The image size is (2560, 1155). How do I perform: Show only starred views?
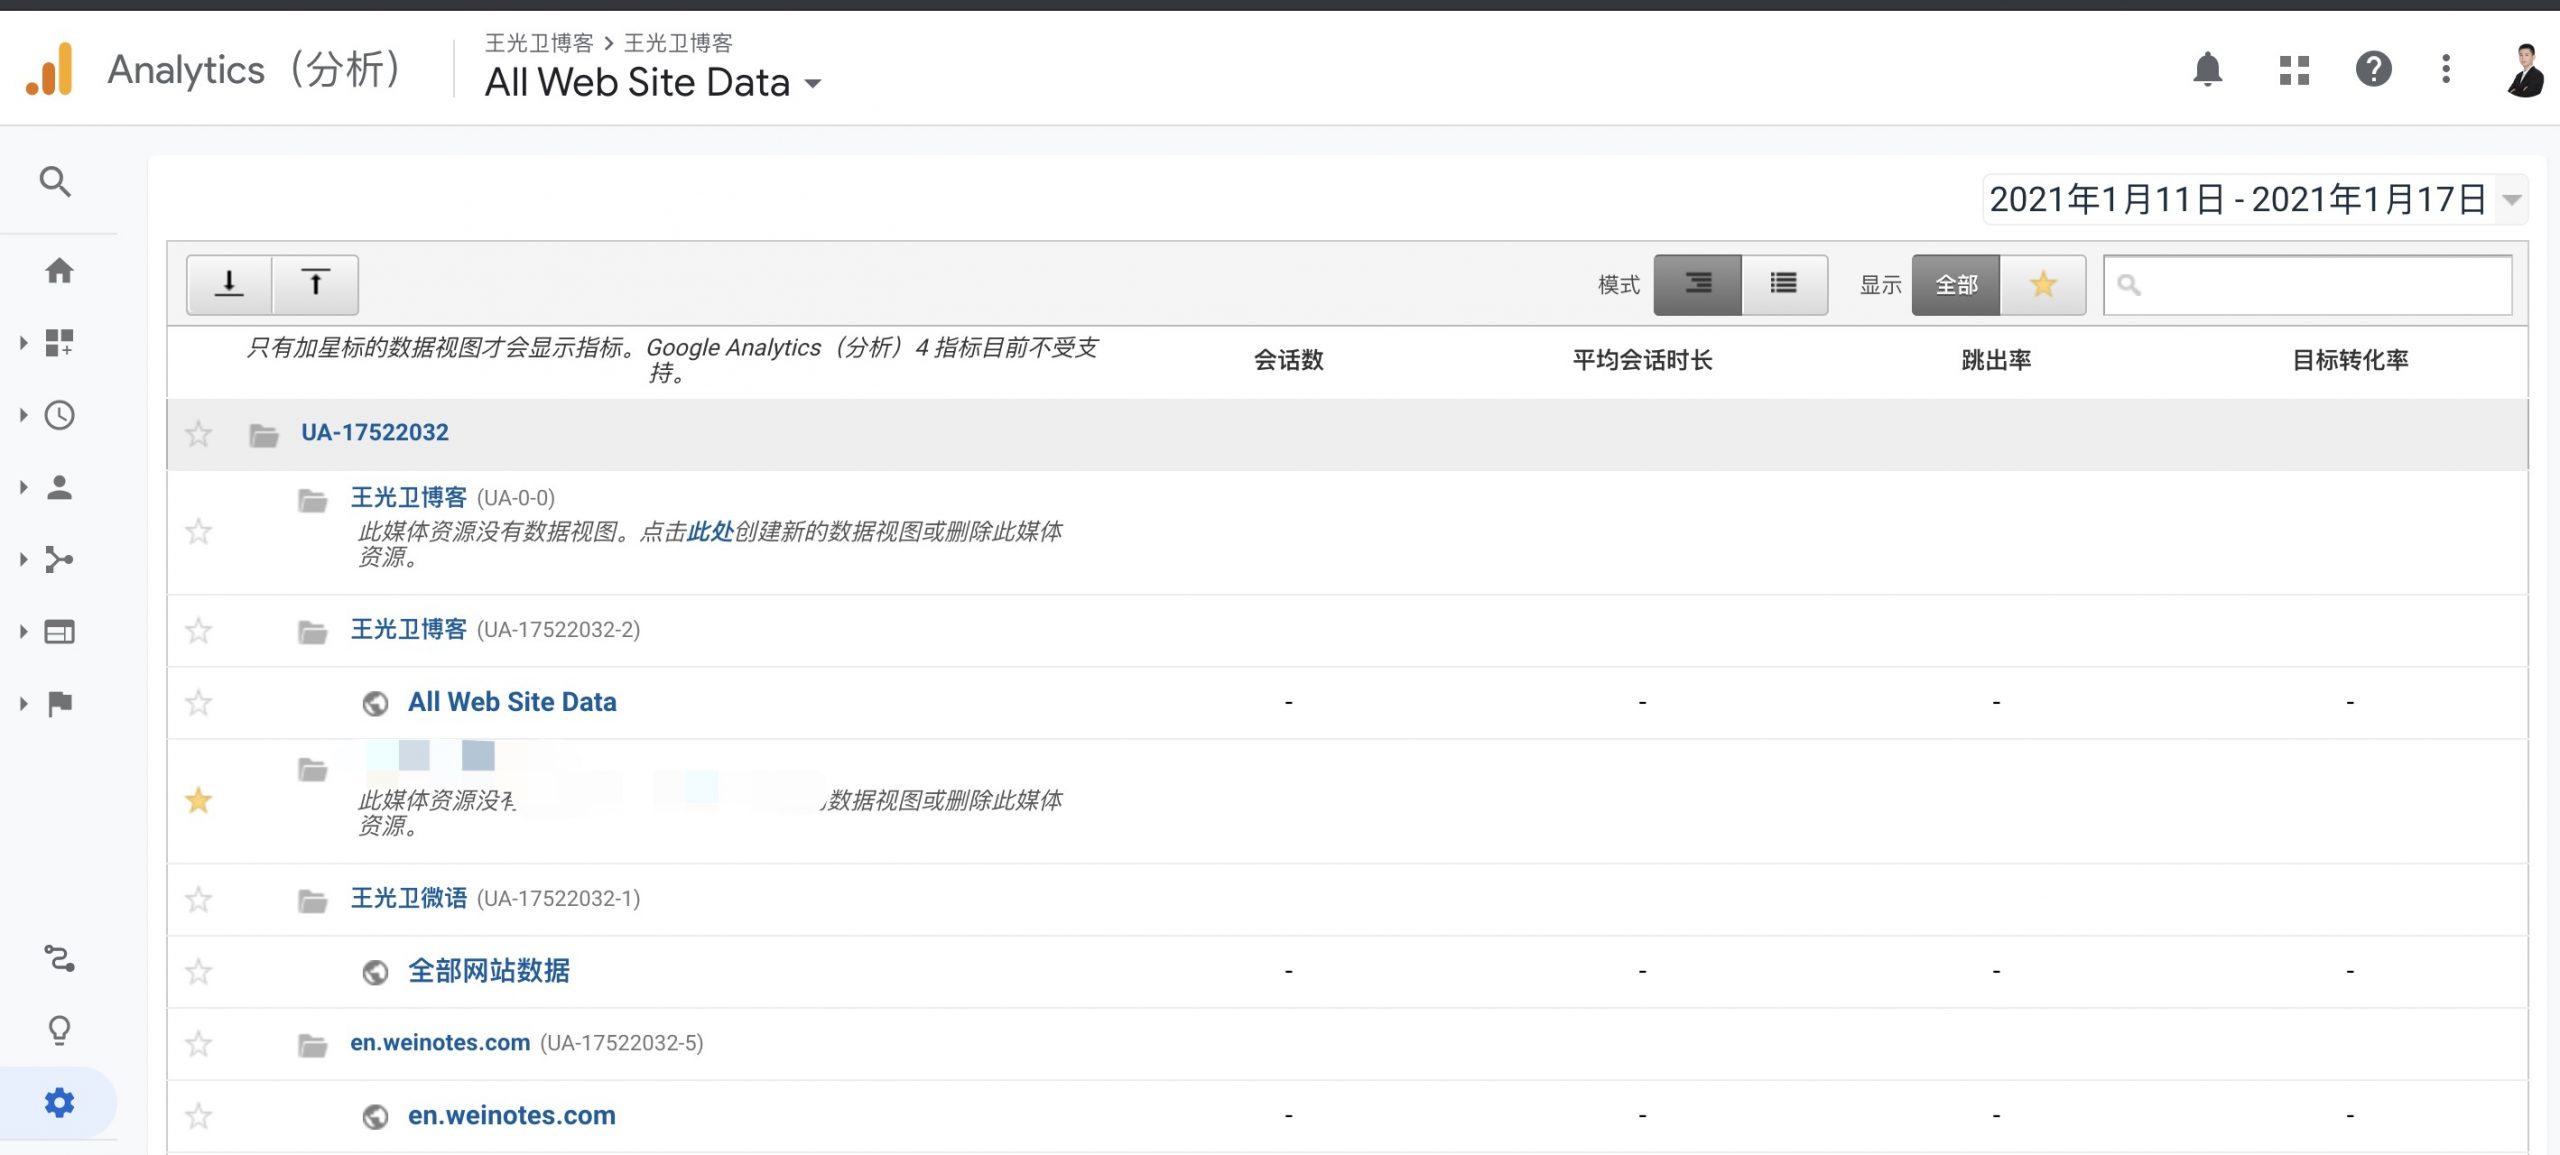tap(2043, 285)
